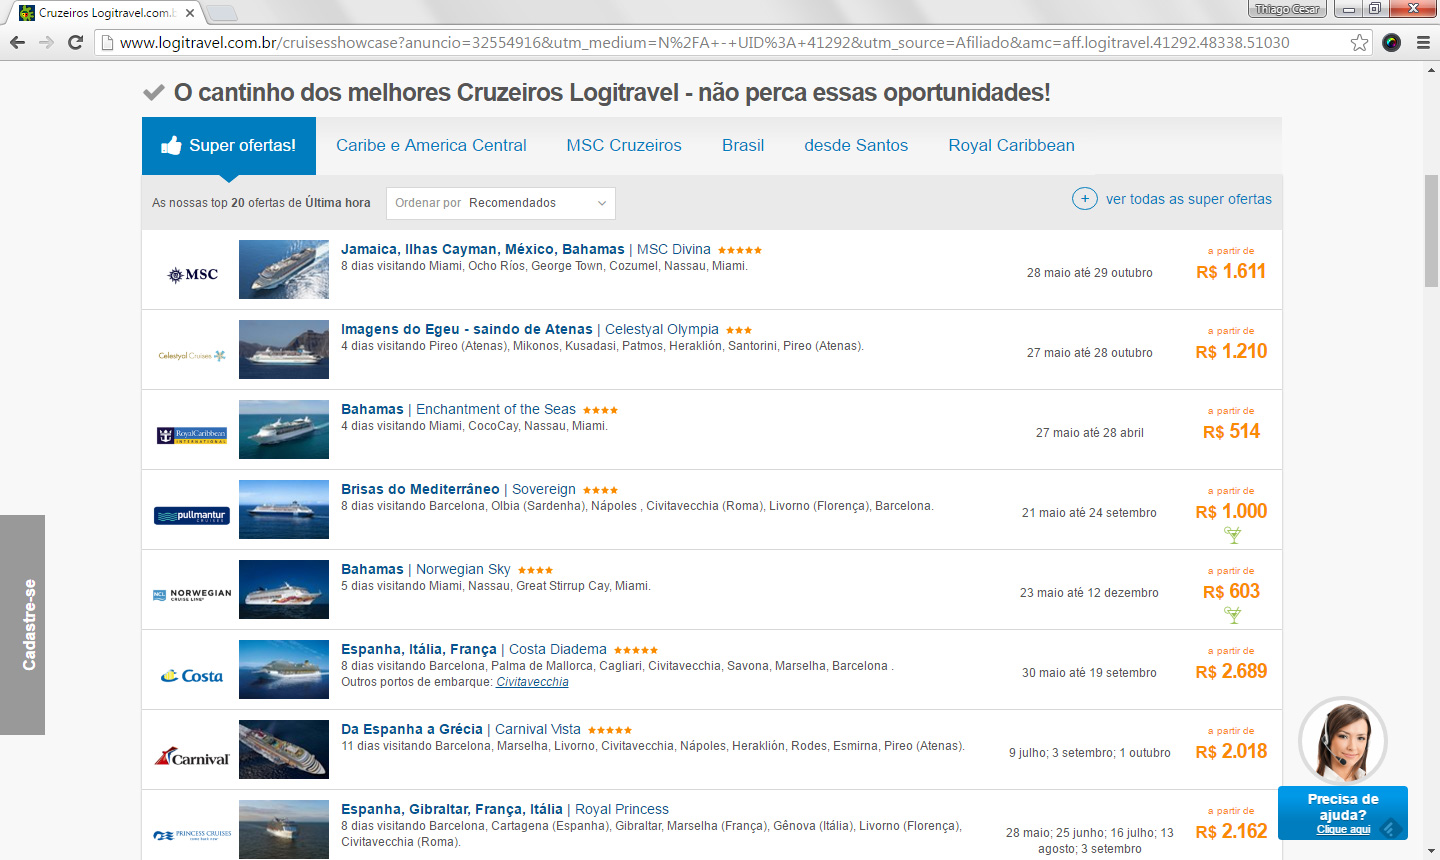The image size is (1440, 860).
Task: Click the browser forward arrow
Action: tap(46, 42)
